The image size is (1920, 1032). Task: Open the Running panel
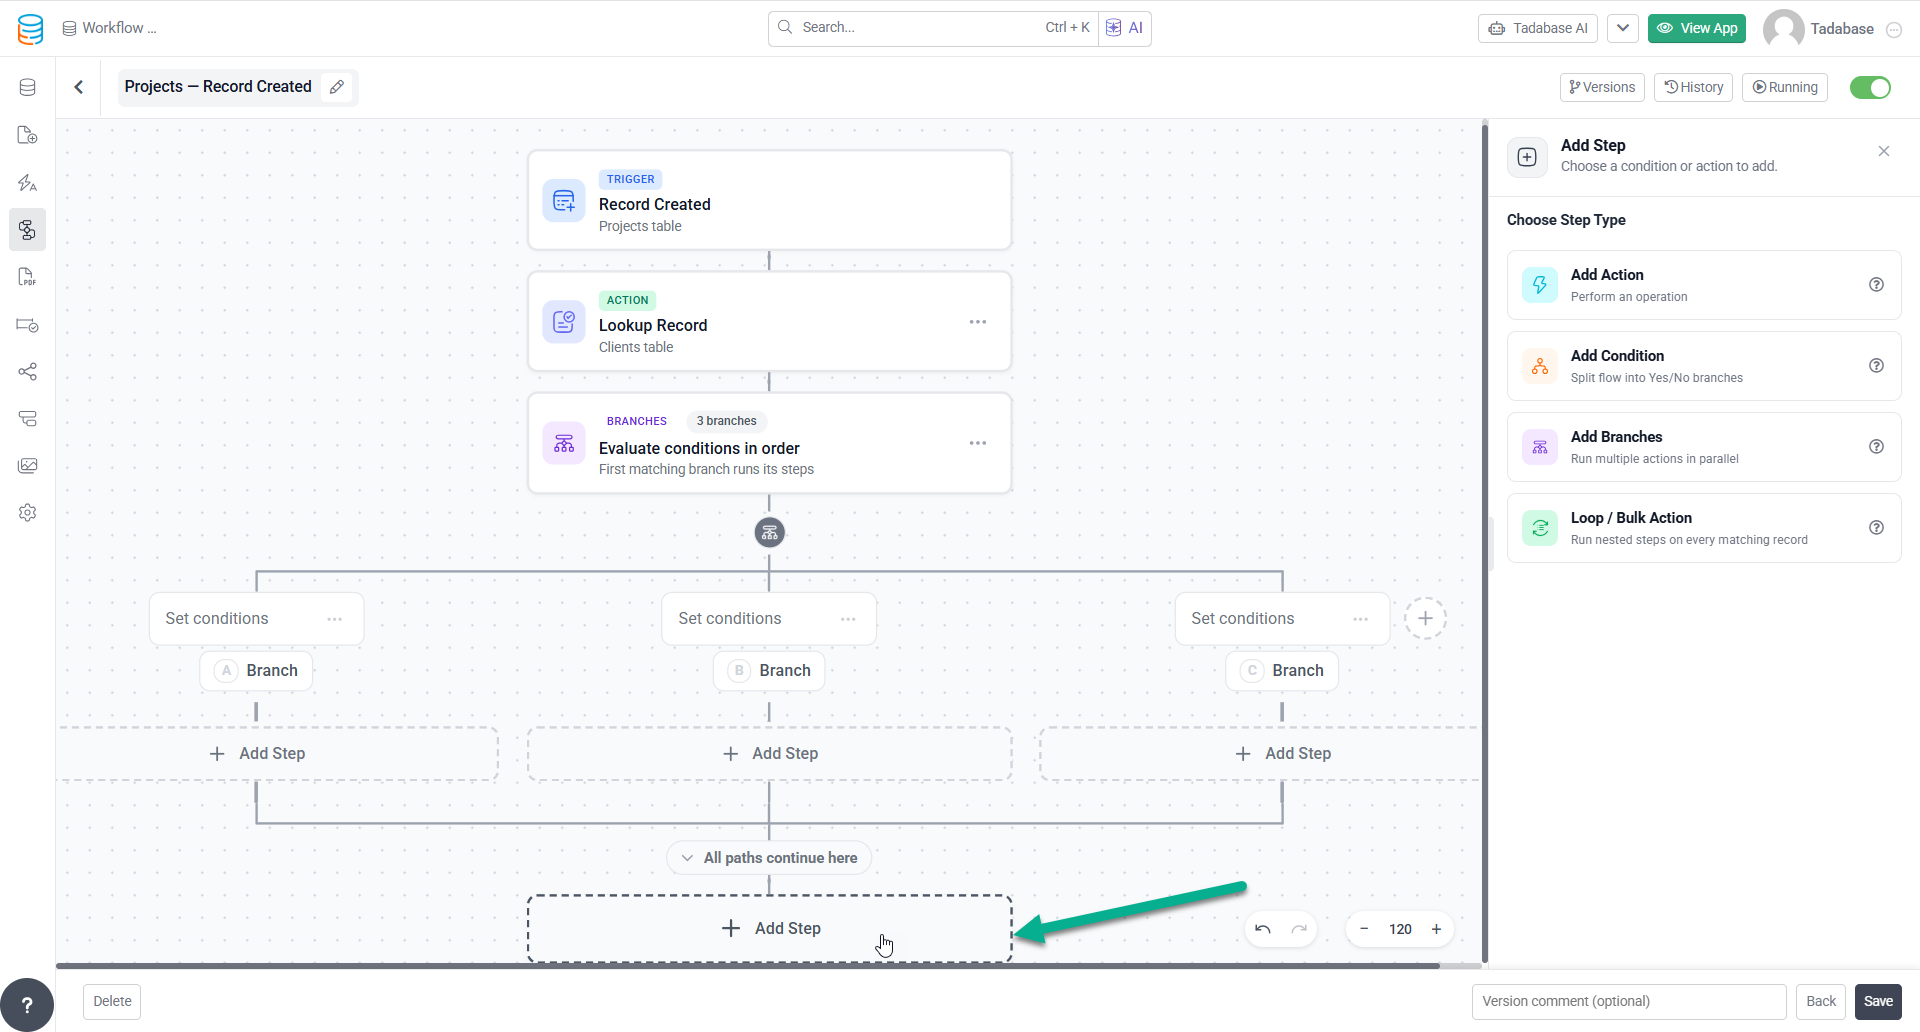(x=1785, y=87)
